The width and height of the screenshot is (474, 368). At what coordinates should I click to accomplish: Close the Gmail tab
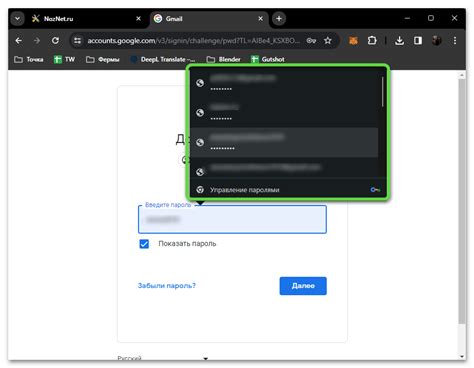[261, 19]
